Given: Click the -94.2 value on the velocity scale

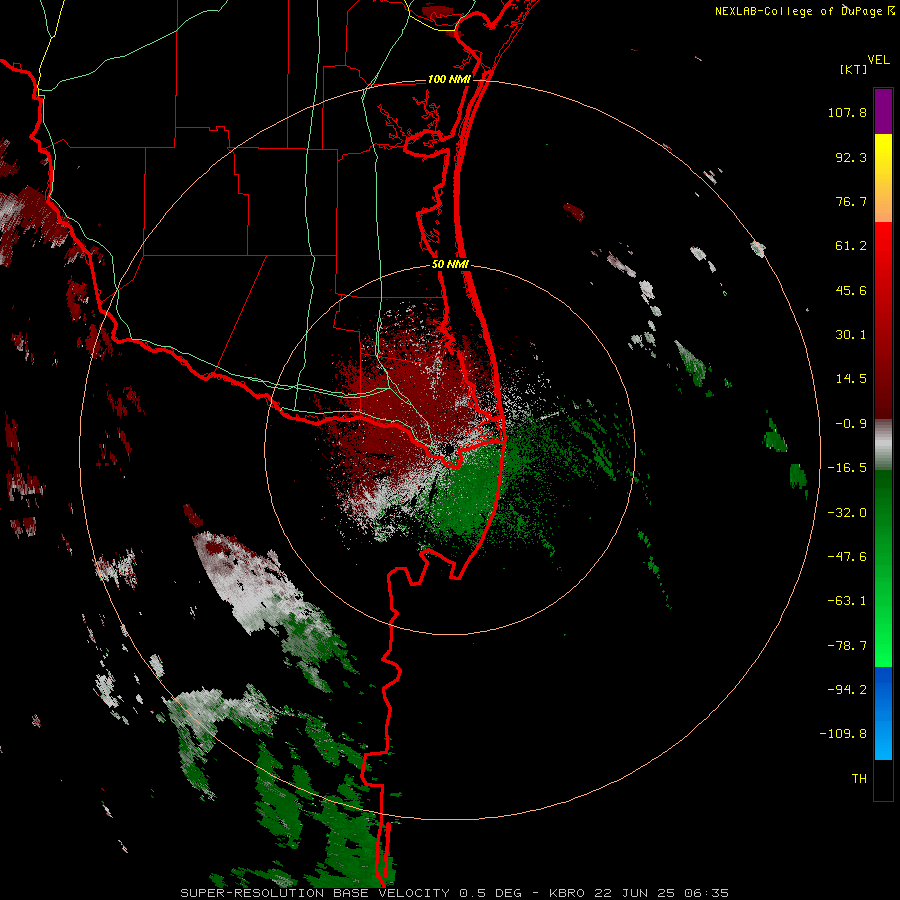Looking at the screenshot, I should (x=847, y=690).
